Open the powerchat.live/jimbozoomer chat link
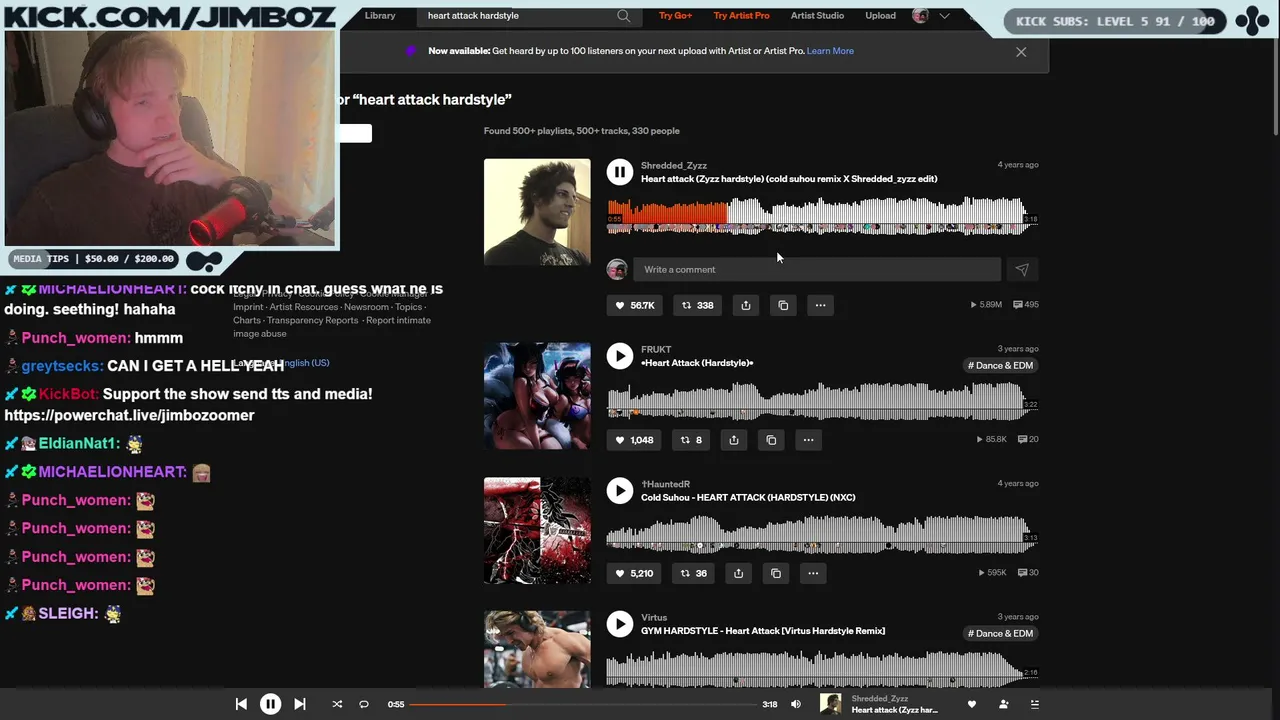The height and width of the screenshot is (720, 1280). [129, 415]
